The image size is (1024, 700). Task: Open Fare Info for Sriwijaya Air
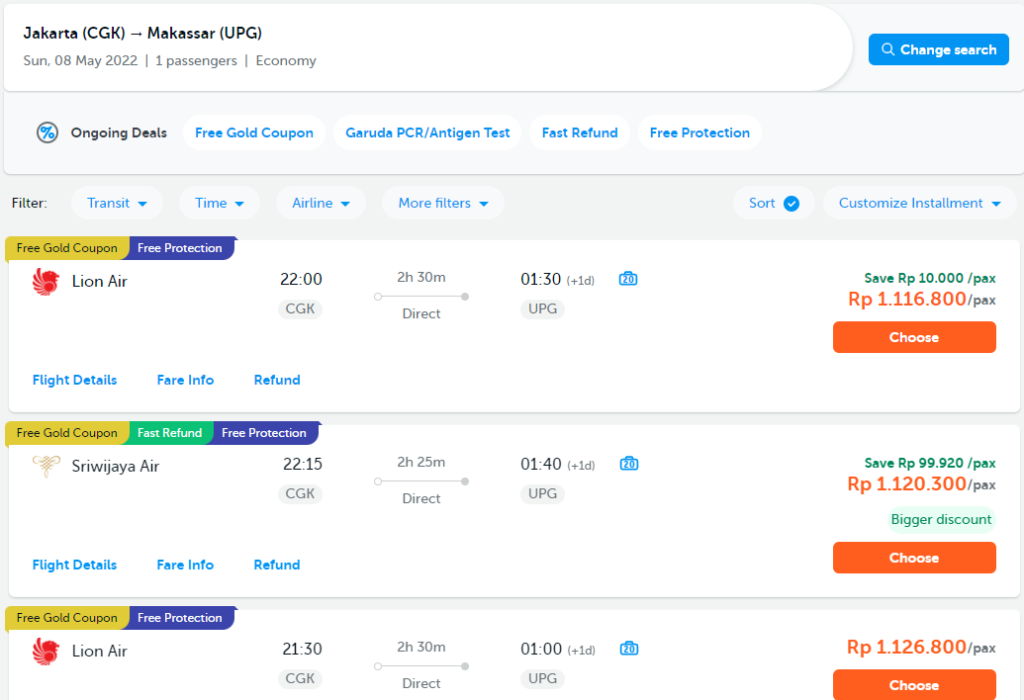(x=185, y=565)
